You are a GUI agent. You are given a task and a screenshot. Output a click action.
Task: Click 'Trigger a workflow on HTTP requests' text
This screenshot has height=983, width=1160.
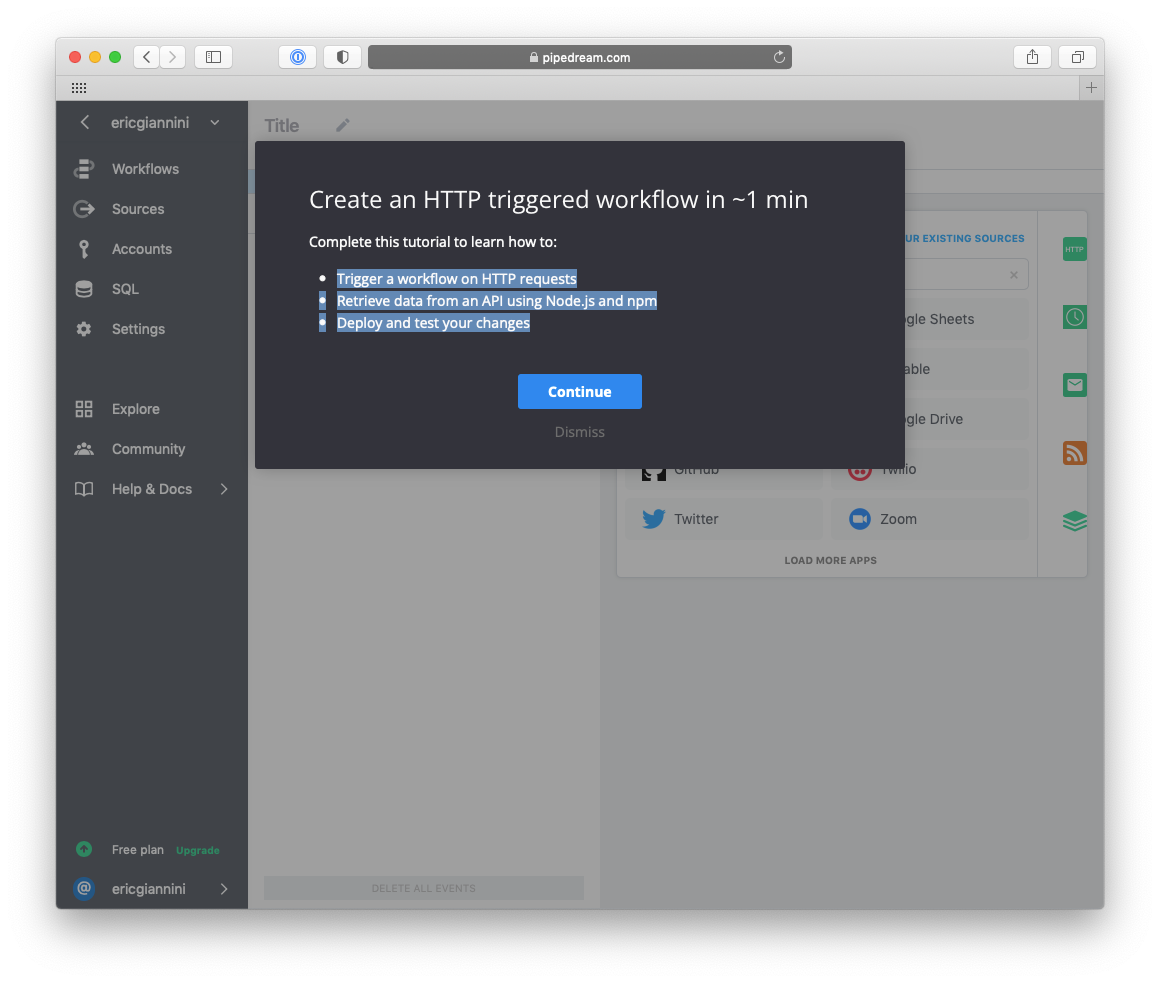(456, 279)
